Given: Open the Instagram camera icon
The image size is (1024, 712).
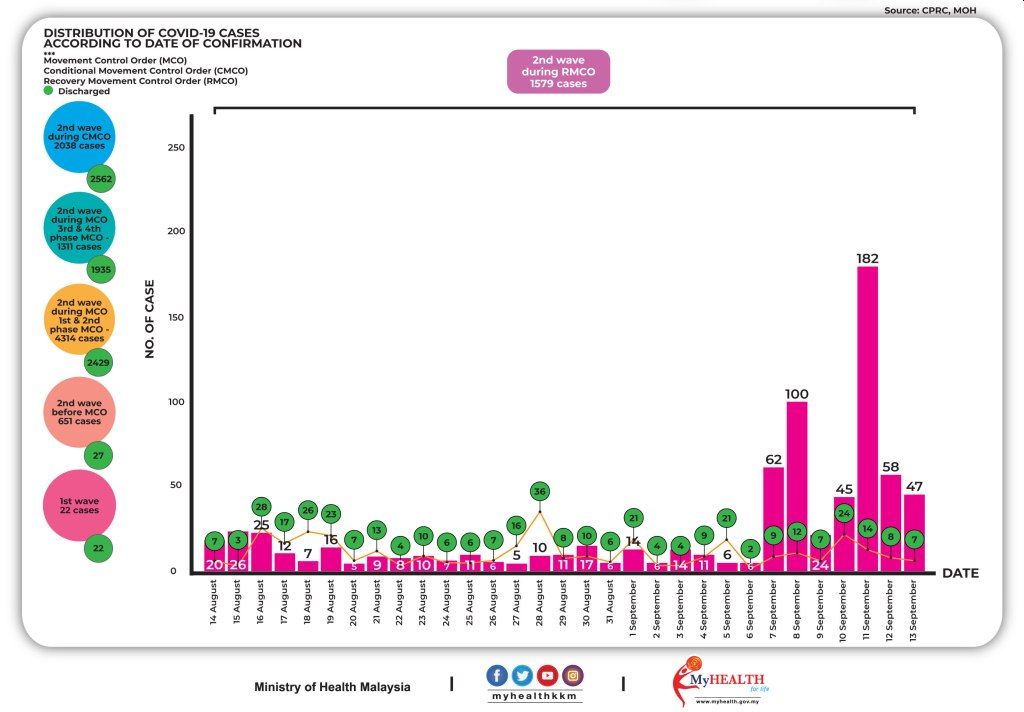Looking at the screenshot, I should (x=572, y=675).
